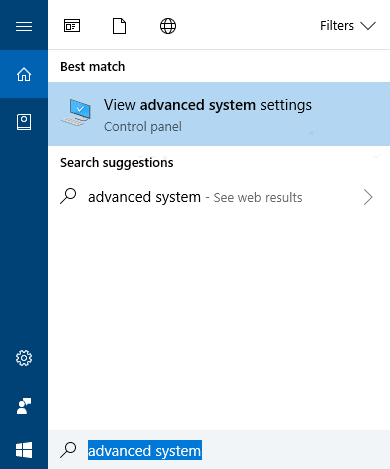
Task: Click the computer monitor icon of best match
Action: (x=76, y=112)
